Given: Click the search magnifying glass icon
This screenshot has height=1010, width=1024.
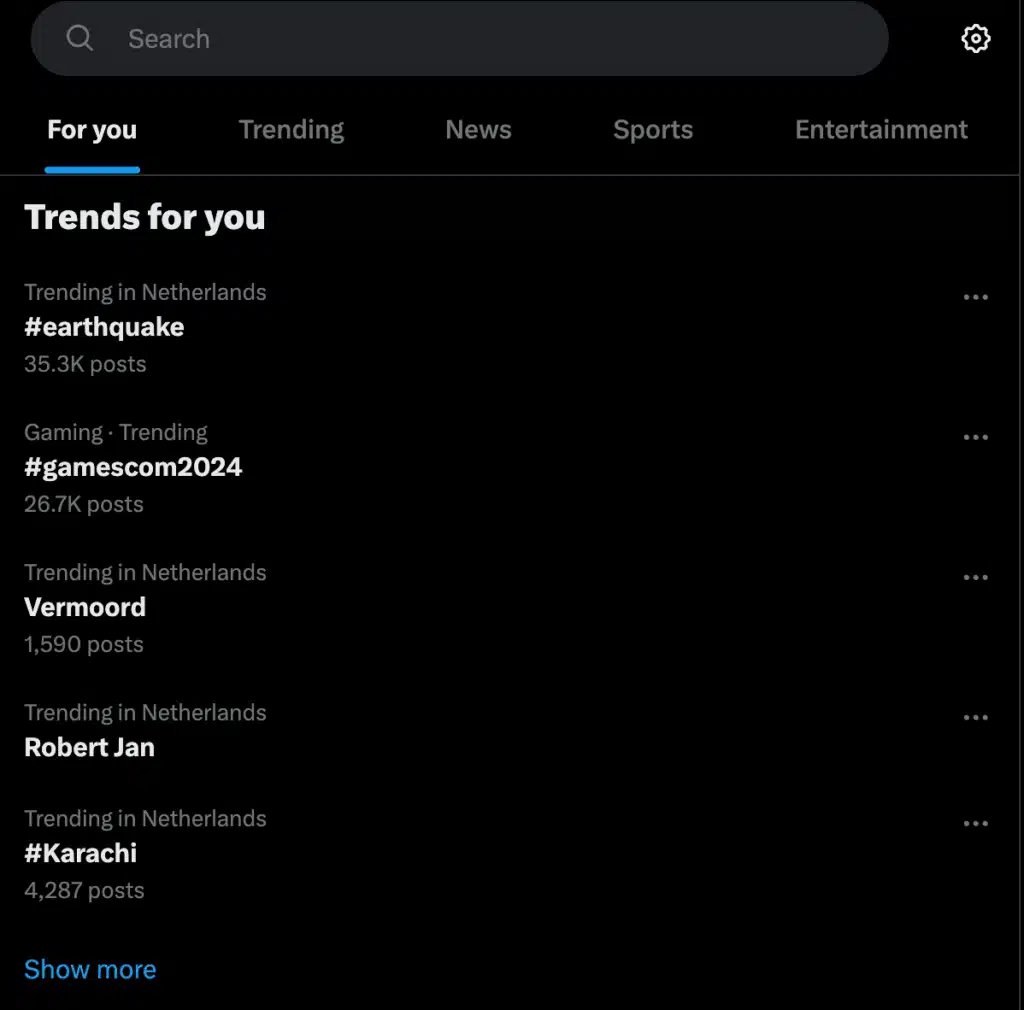Looking at the screenshot, I should click(80, 38).
